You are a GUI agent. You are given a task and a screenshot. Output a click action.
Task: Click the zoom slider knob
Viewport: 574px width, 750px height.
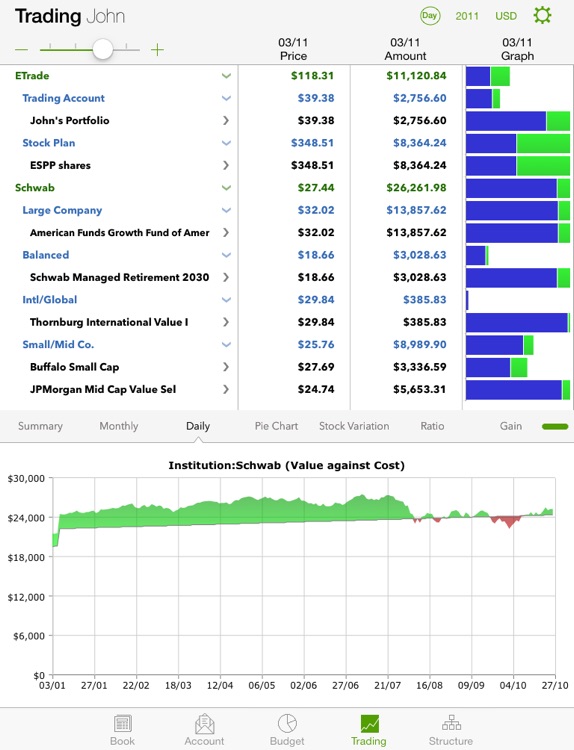102,49
